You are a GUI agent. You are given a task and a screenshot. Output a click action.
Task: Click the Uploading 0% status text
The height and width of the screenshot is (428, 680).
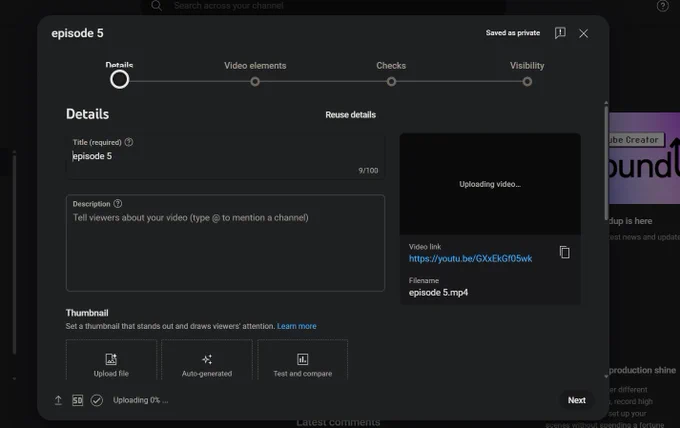tap(141, 400)
